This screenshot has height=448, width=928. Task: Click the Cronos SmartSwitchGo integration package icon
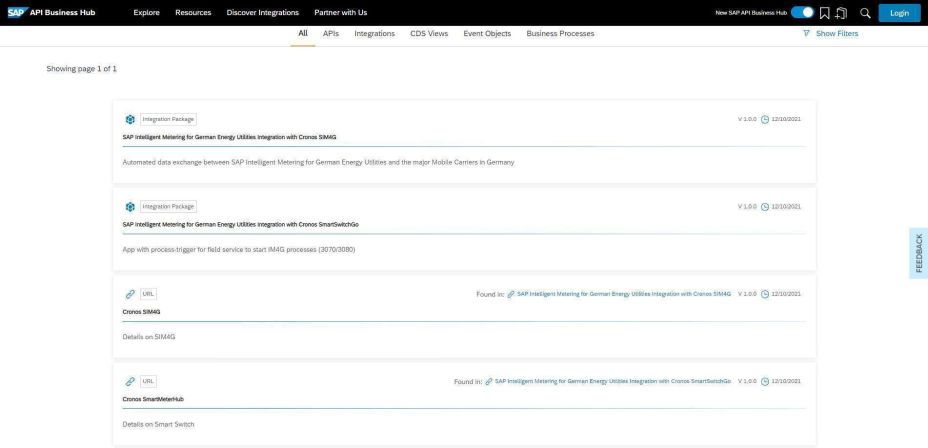(129, 206)
